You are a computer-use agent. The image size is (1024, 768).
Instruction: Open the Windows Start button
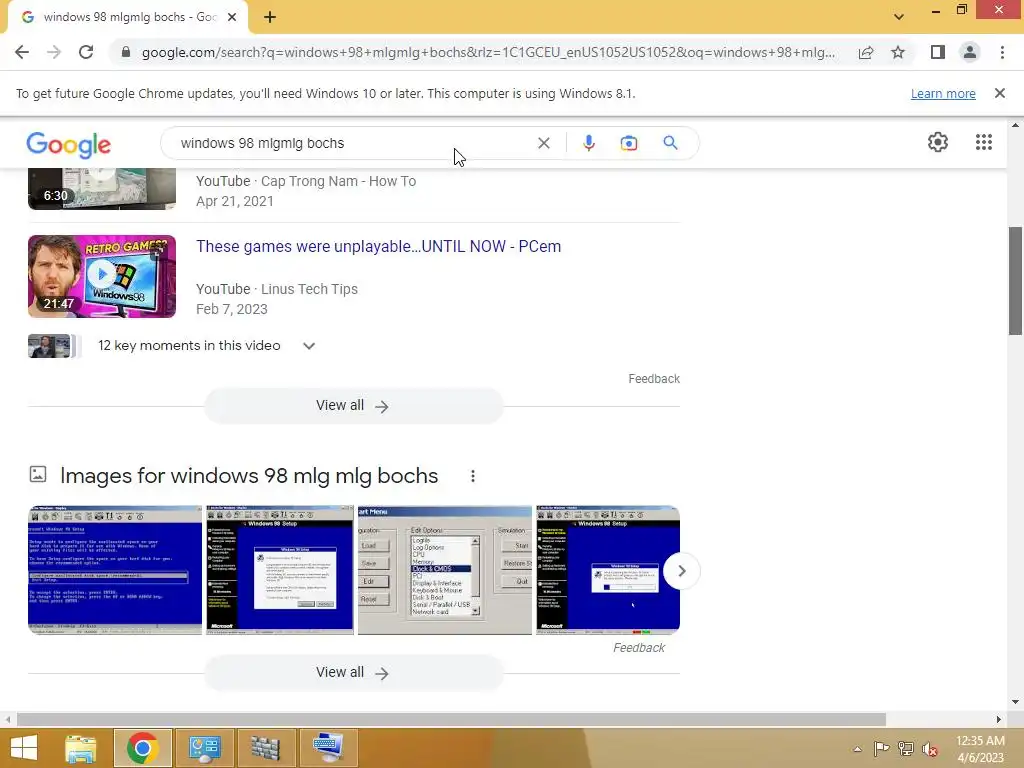pos(24,748)
